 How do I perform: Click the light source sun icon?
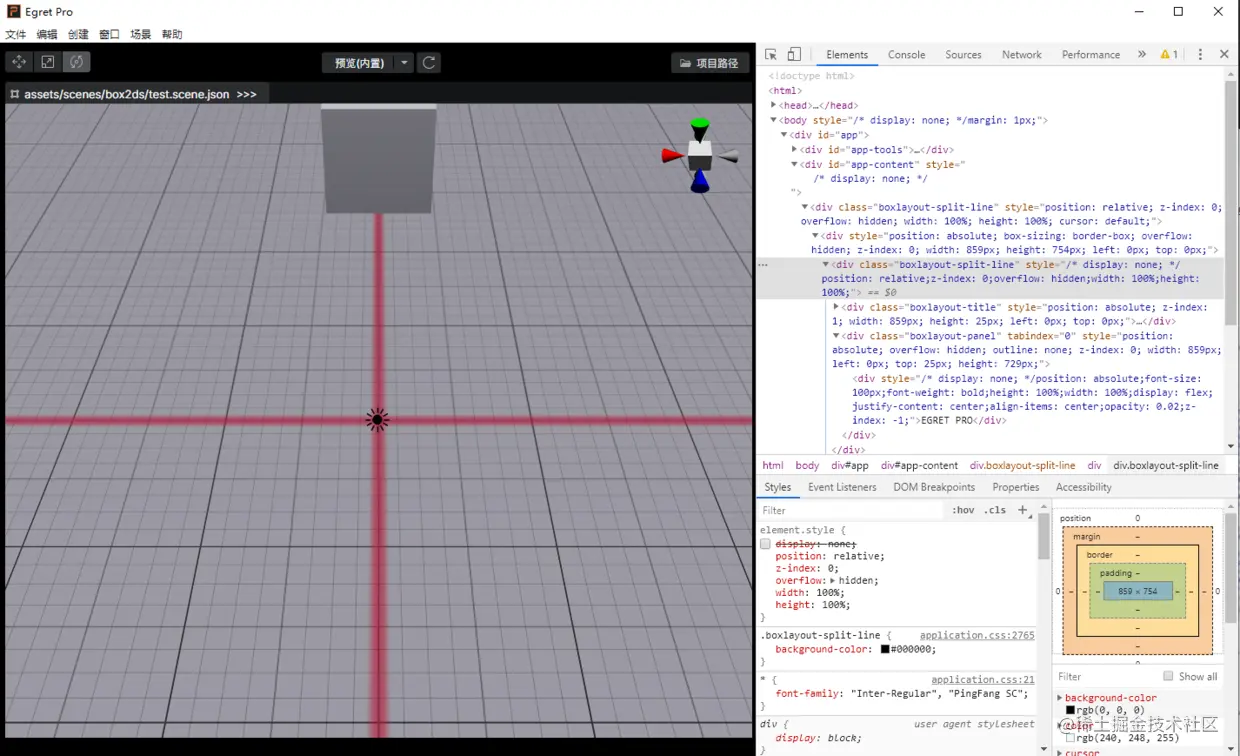(x=377, y=420)
